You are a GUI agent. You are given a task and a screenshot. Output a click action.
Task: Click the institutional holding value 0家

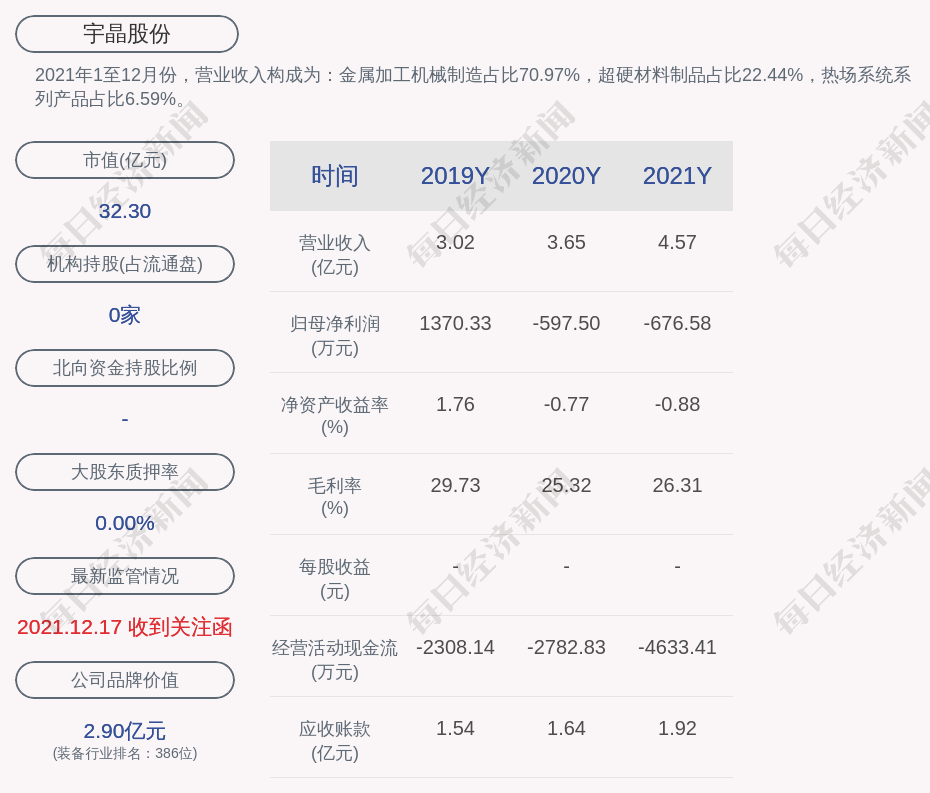point(125,315)
